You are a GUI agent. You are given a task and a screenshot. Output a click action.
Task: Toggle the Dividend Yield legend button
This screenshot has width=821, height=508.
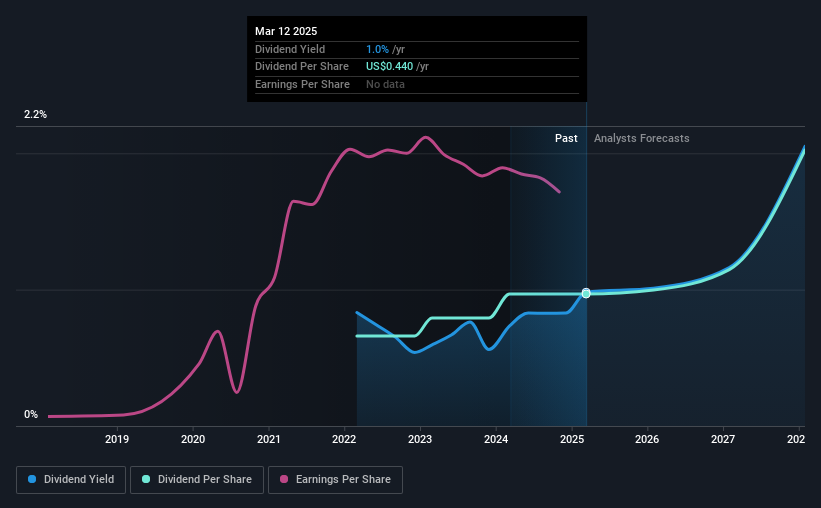point(71,480)
